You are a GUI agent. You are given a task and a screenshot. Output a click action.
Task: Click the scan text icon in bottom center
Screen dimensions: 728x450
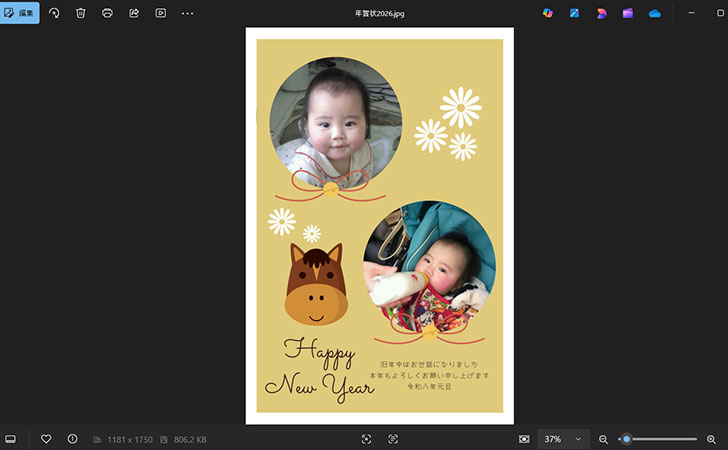tap(393, 439)
